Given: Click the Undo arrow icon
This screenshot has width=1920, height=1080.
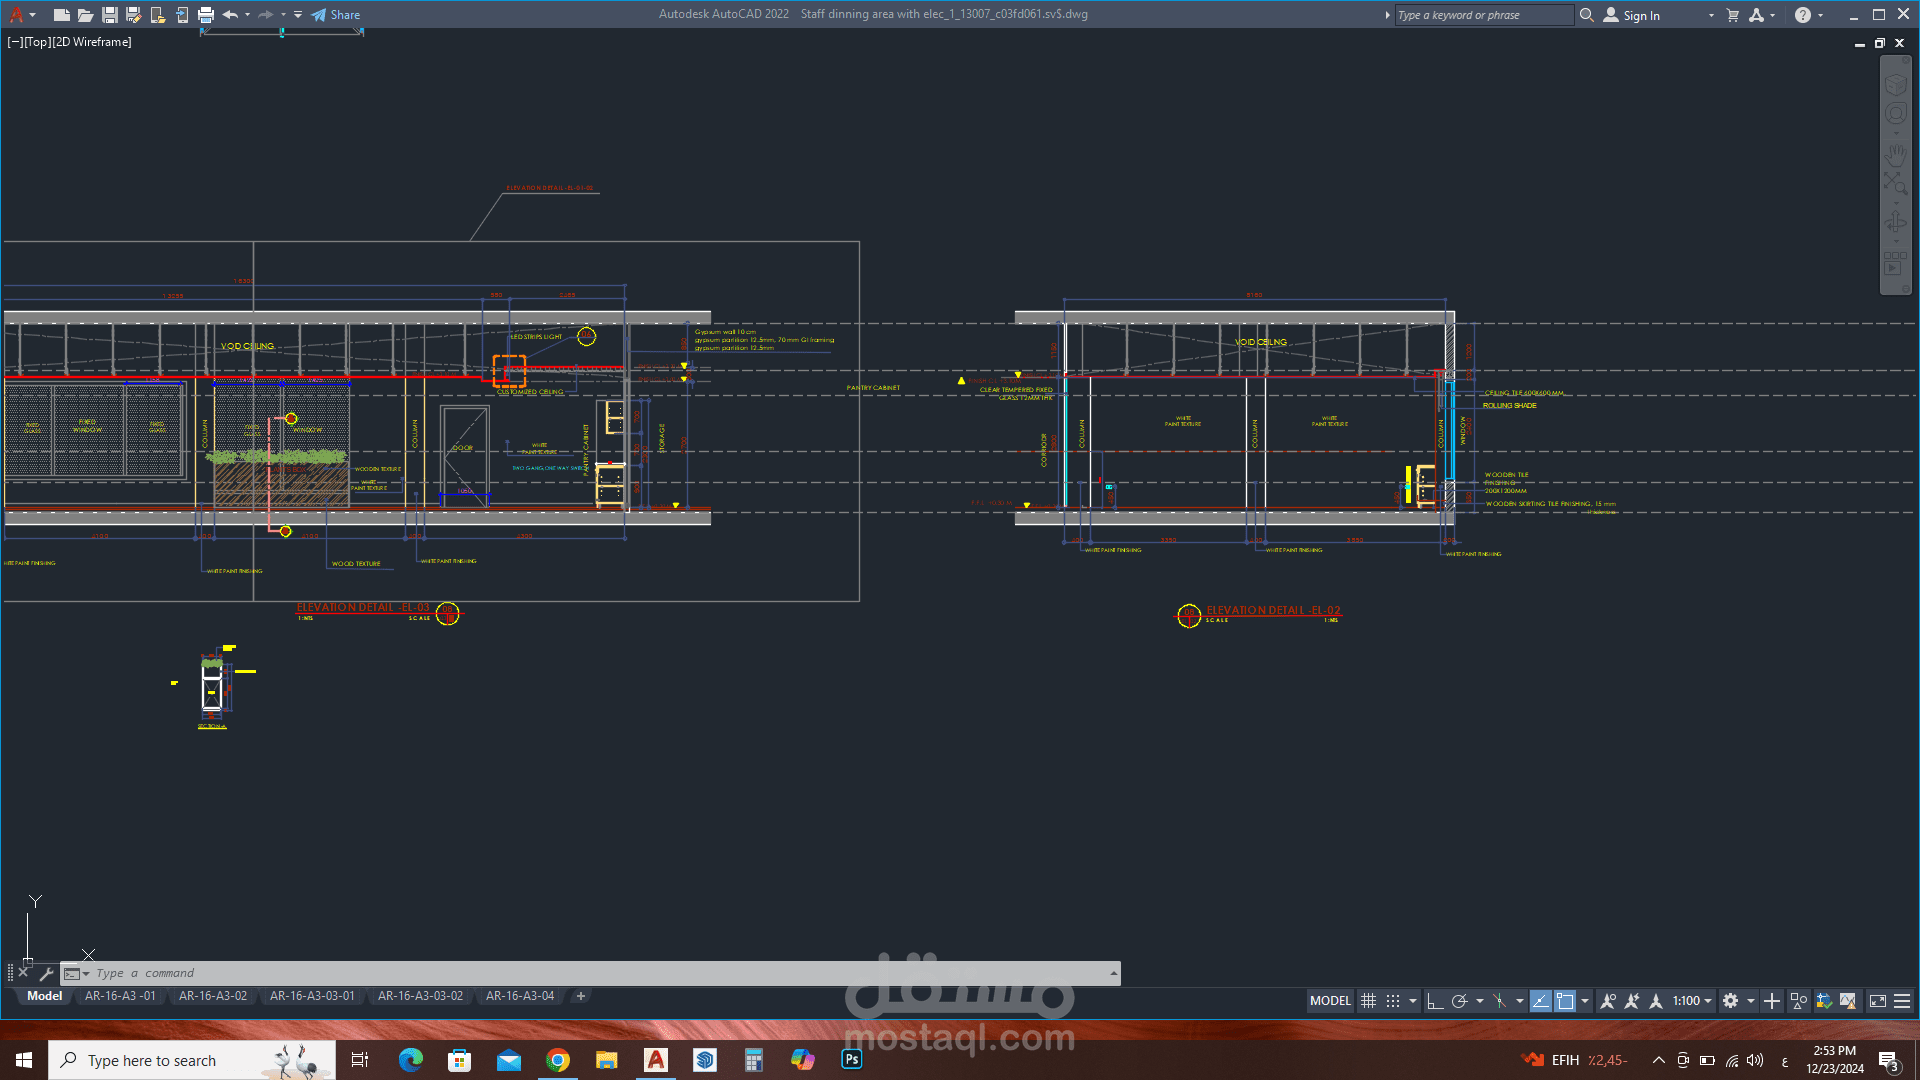Looking at the screenshot, I should pos(230,15).
